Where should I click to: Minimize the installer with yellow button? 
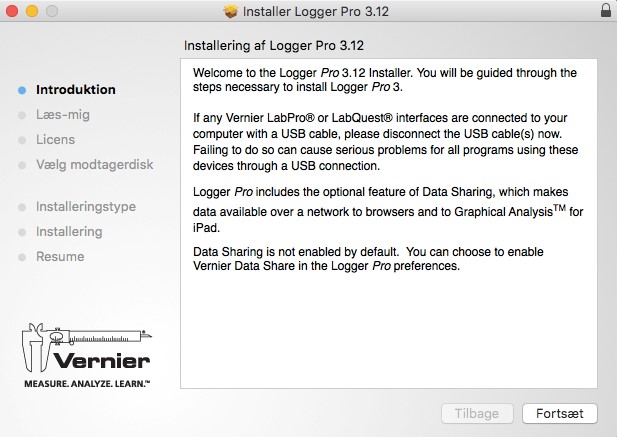pos(32,11)
